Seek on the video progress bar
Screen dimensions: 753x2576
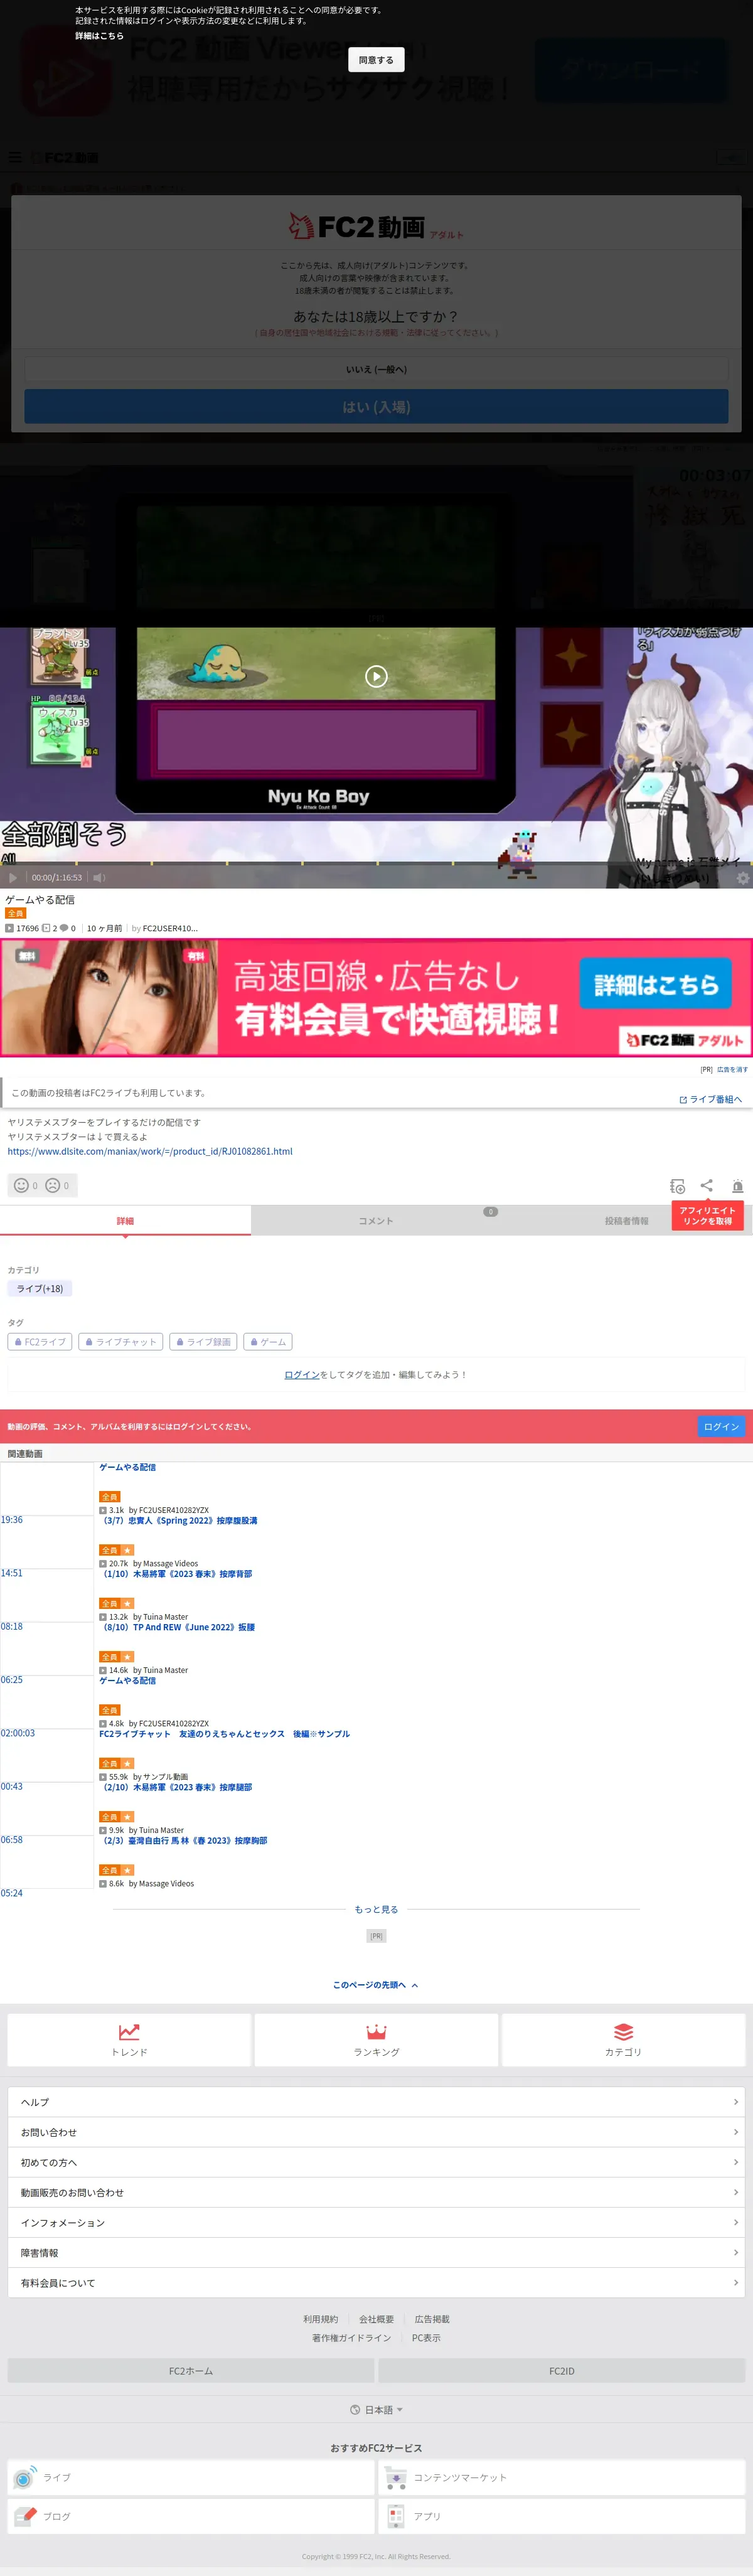click(376, 862)
